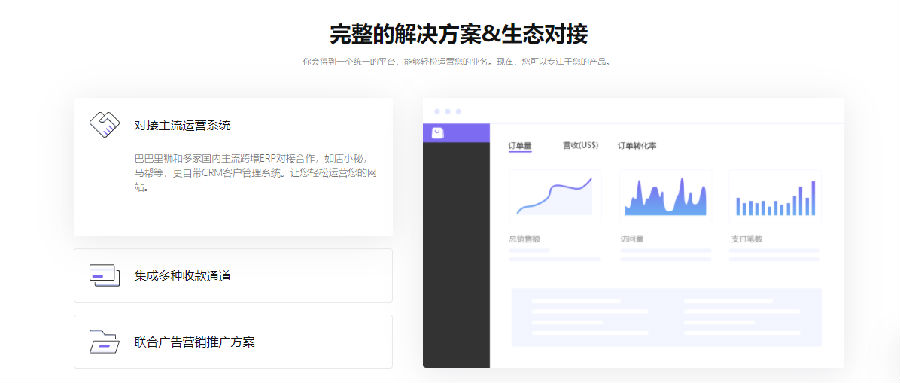Screen dimensions: 900x383
Task: Select the 营收(US$) tab
Action: pos(580,146)
